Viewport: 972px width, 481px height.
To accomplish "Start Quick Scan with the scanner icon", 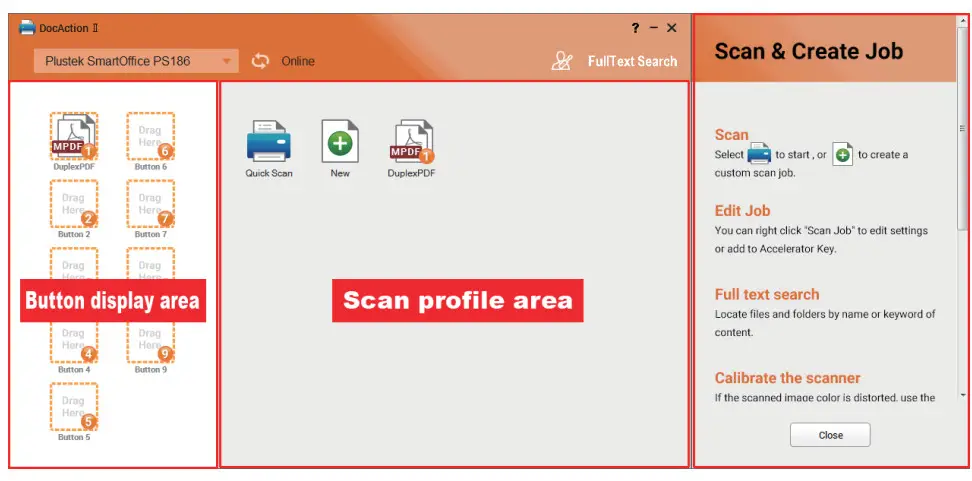I will pyautogui.click(x=269, y=142).
